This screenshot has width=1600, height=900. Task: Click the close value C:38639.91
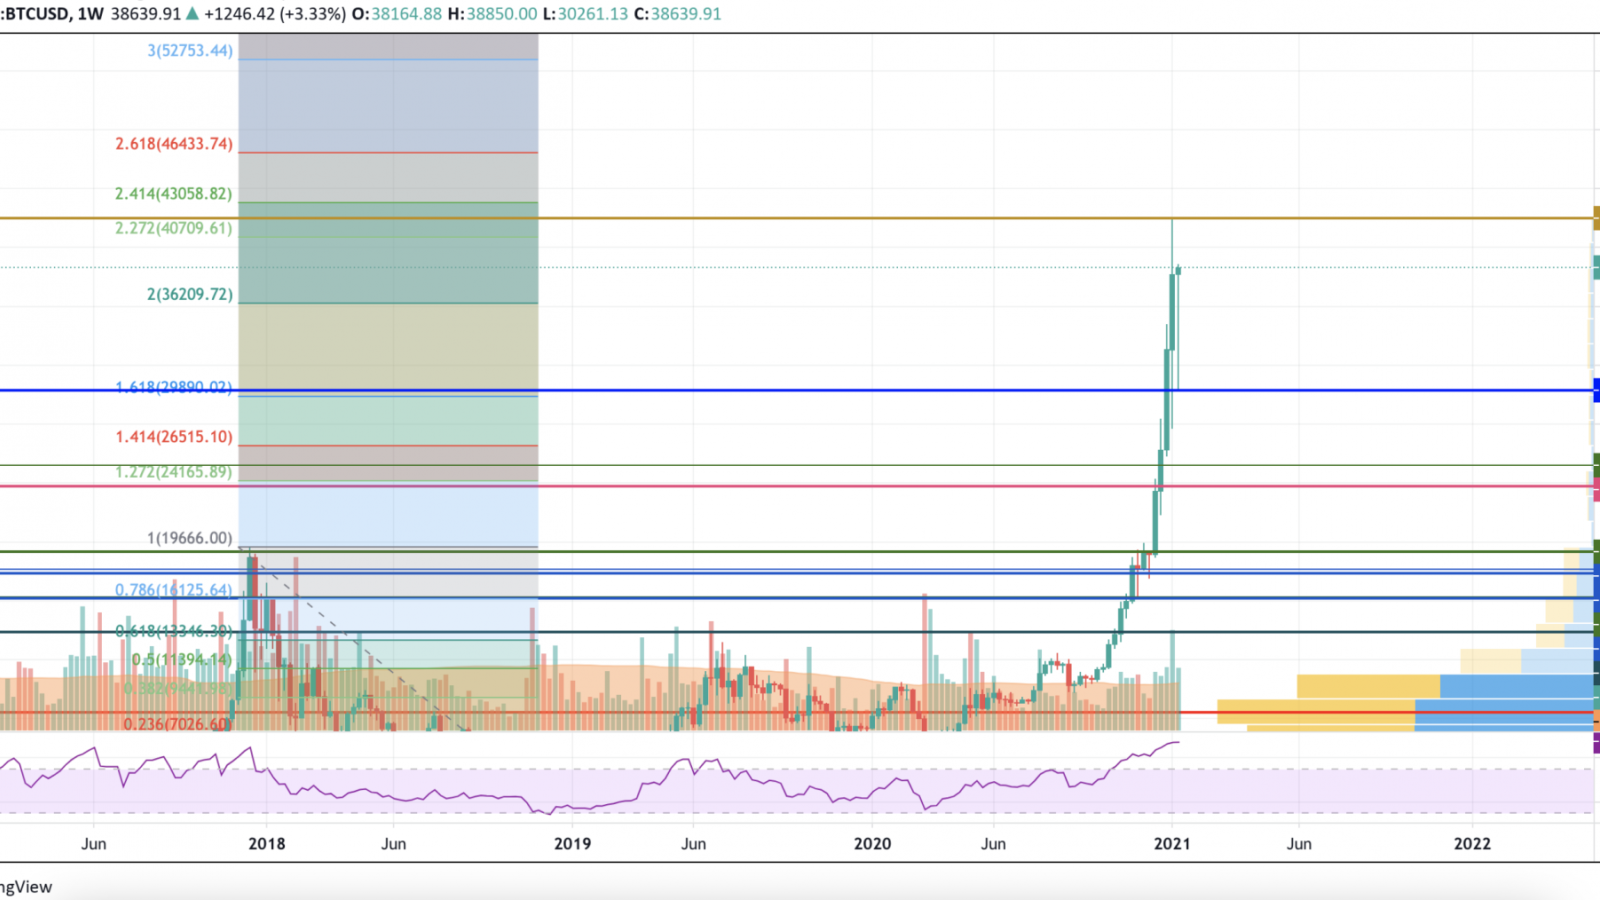tap(678, 14)
